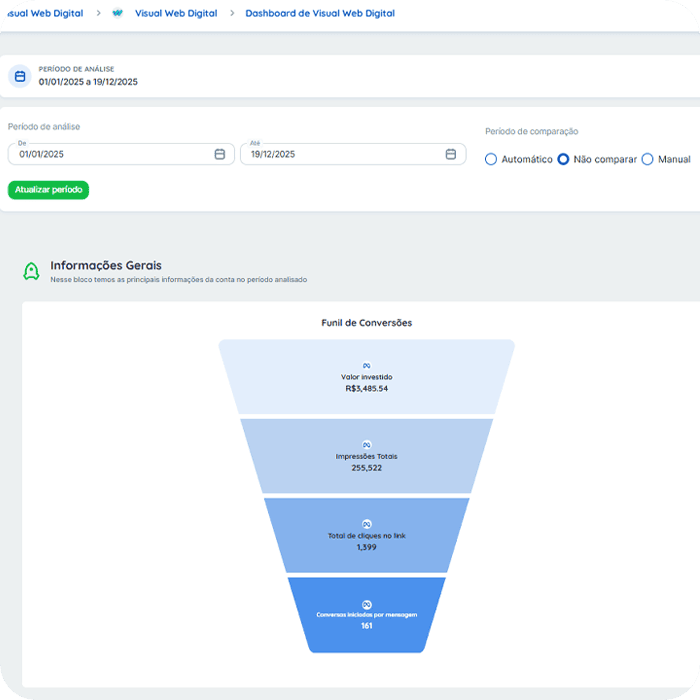Click the rocket icon beside Informações Gerais
Screen dimensions: 700x700
31,271
